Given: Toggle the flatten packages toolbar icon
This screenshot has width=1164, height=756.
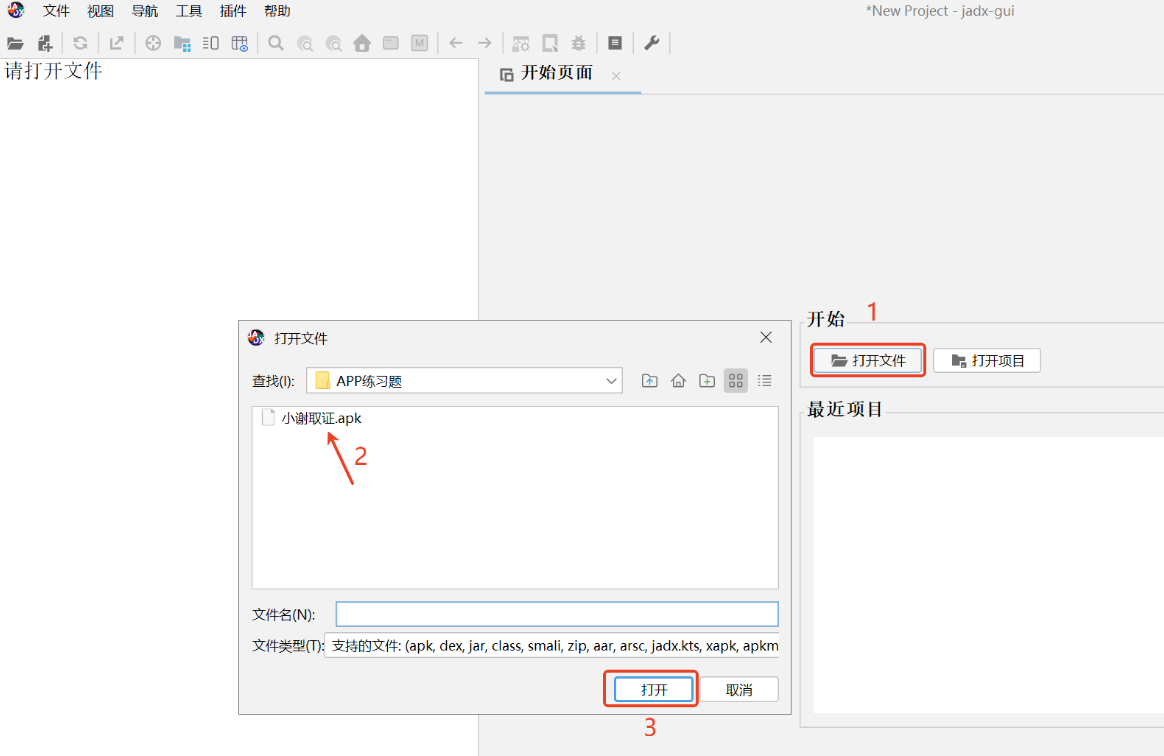Looking at the screenshot, I should (x=182, y=43).
